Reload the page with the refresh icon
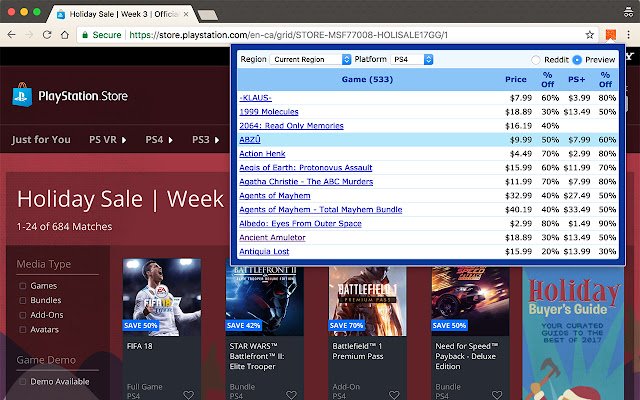The image size is (640, 400). tap(47, 35)
